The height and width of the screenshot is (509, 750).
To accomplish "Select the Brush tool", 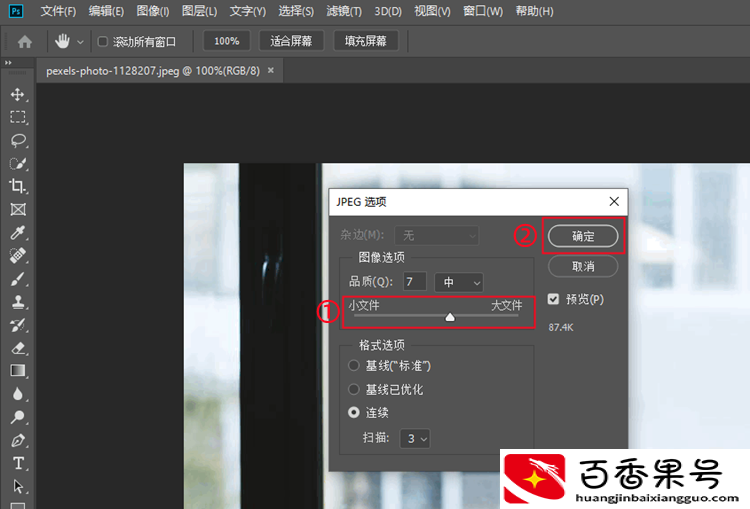I will click(x=18, y=278).
